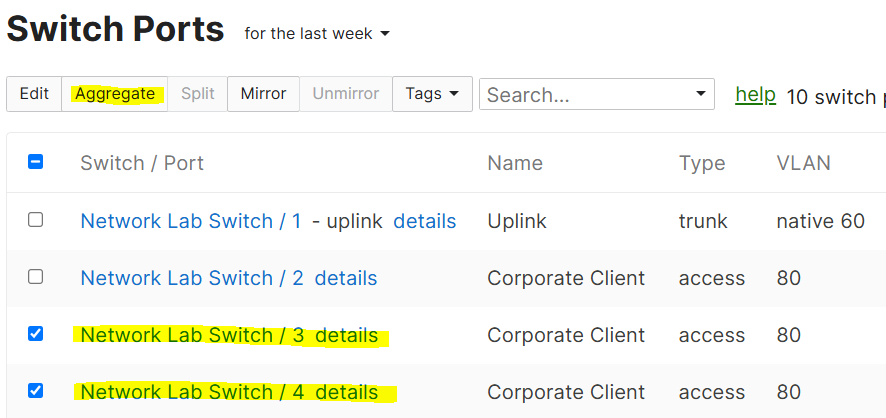Open details for the uplink port 1
The image size is (886, 418).
pos(424,221)
